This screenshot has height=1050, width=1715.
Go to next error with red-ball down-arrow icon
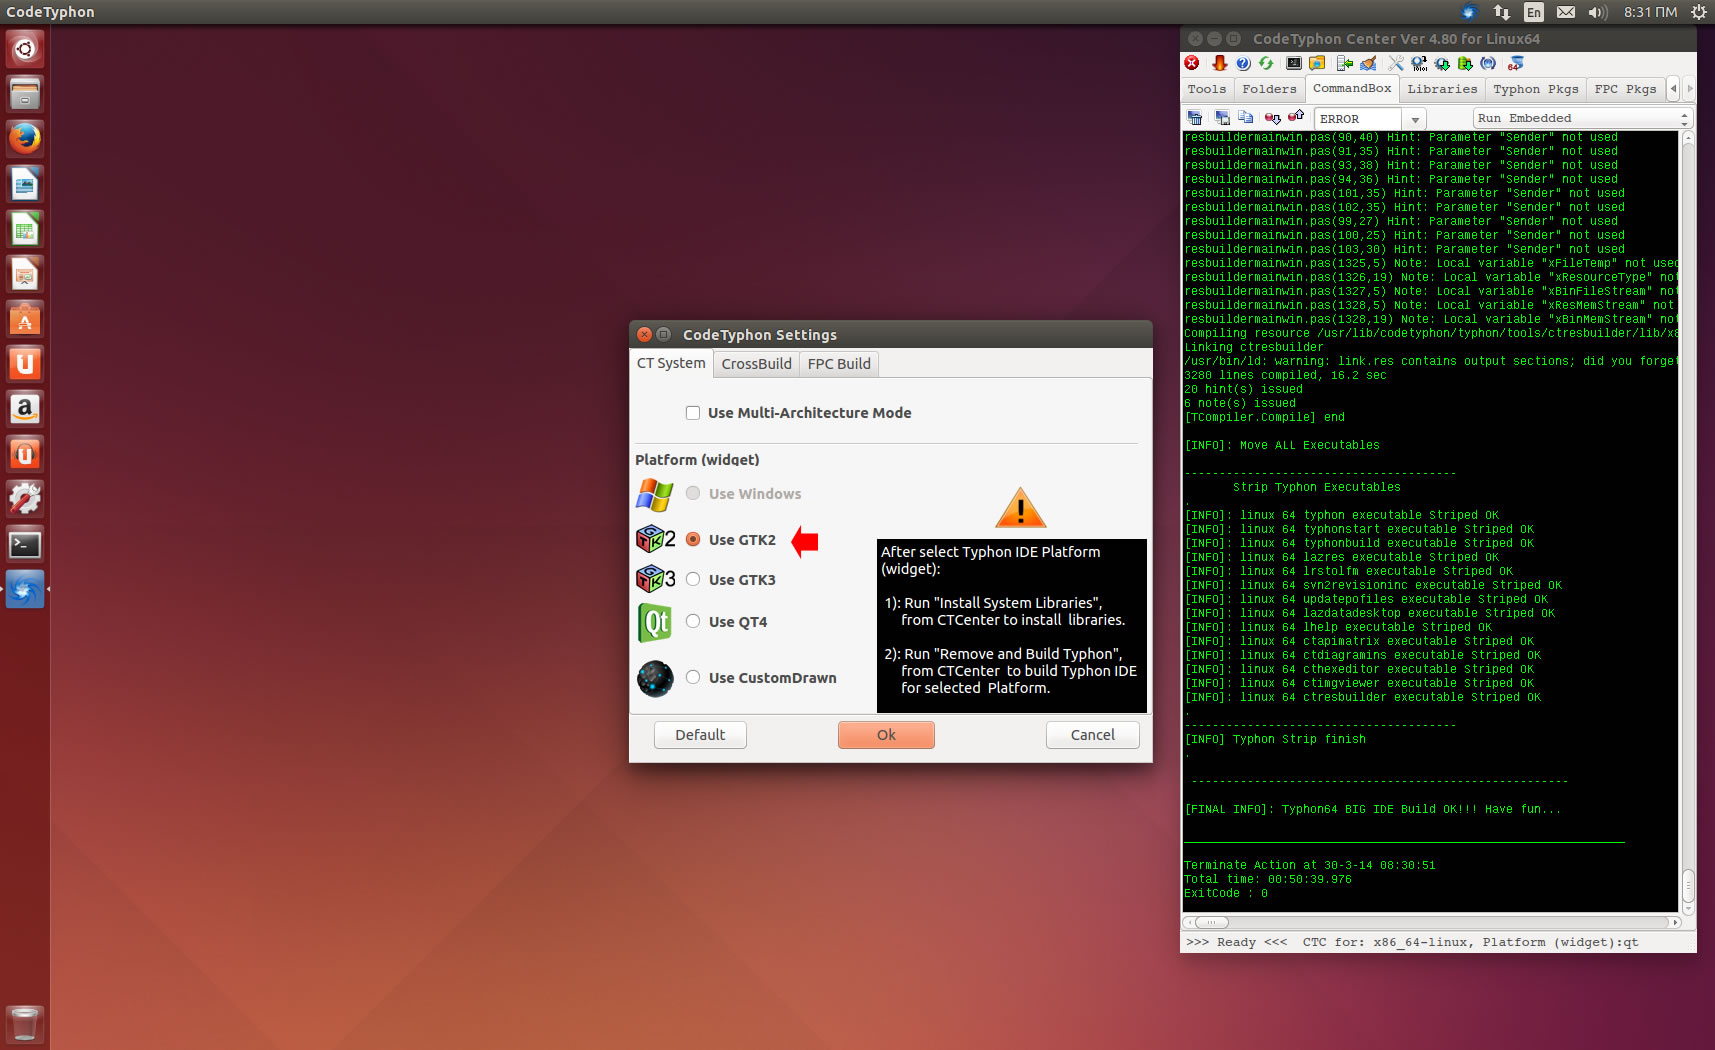click(1273, 118)
